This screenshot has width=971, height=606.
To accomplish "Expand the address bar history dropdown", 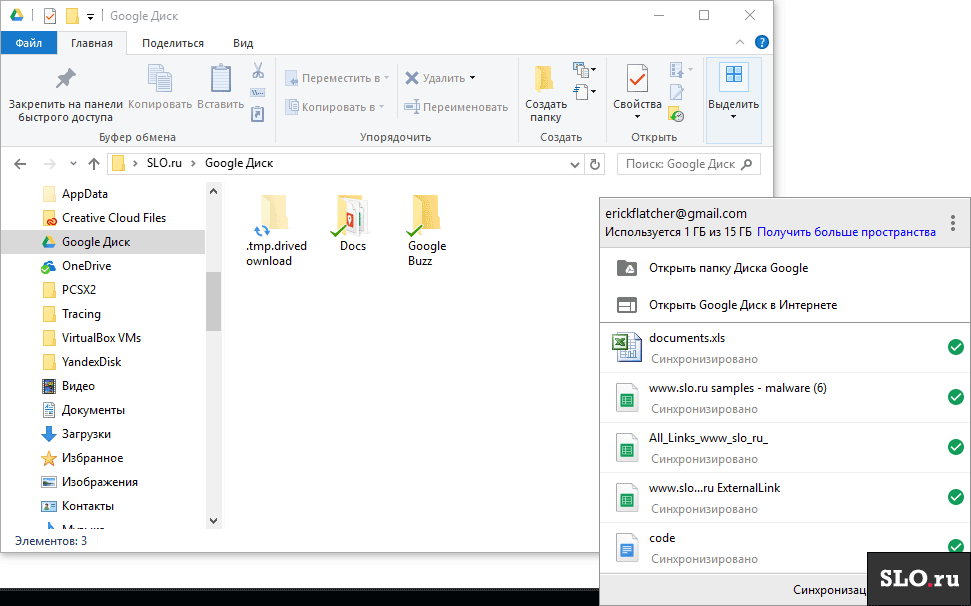I will tap(575, 165).
